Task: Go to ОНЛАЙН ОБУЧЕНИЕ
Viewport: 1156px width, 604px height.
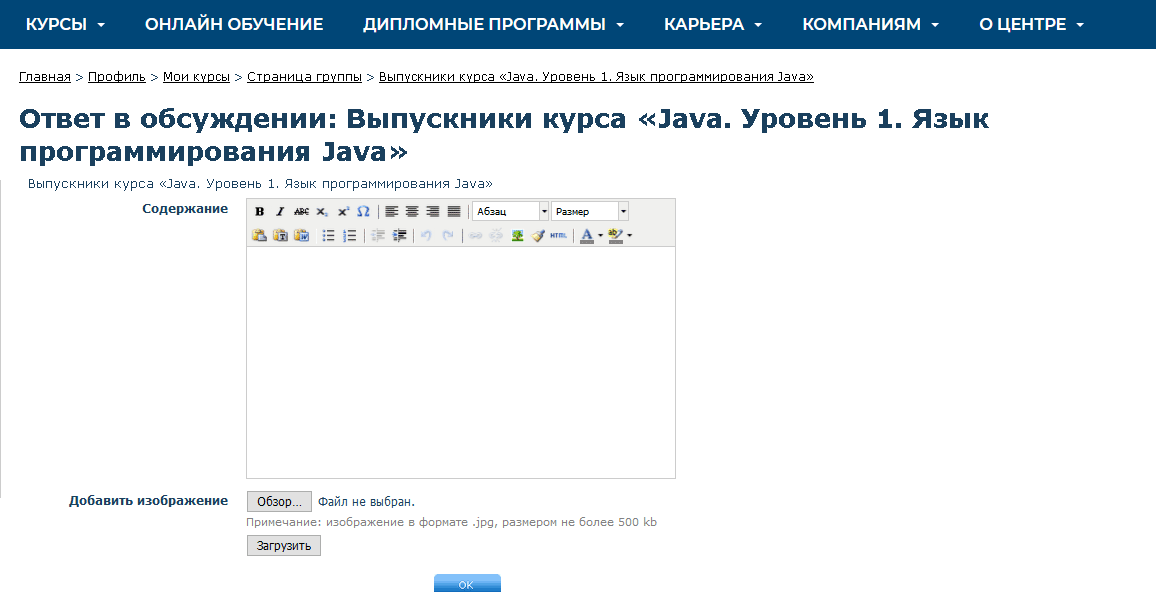Action: click(x=234, y=24)
